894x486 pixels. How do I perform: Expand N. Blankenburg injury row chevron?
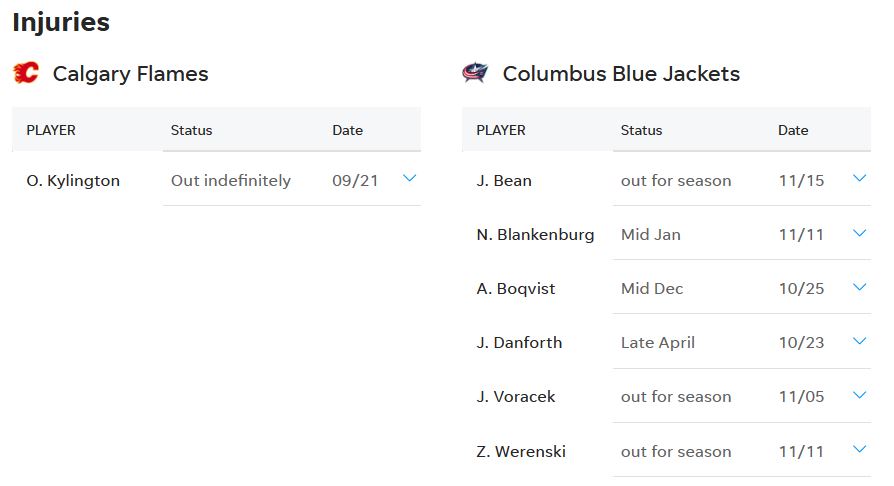pos(859,233)
